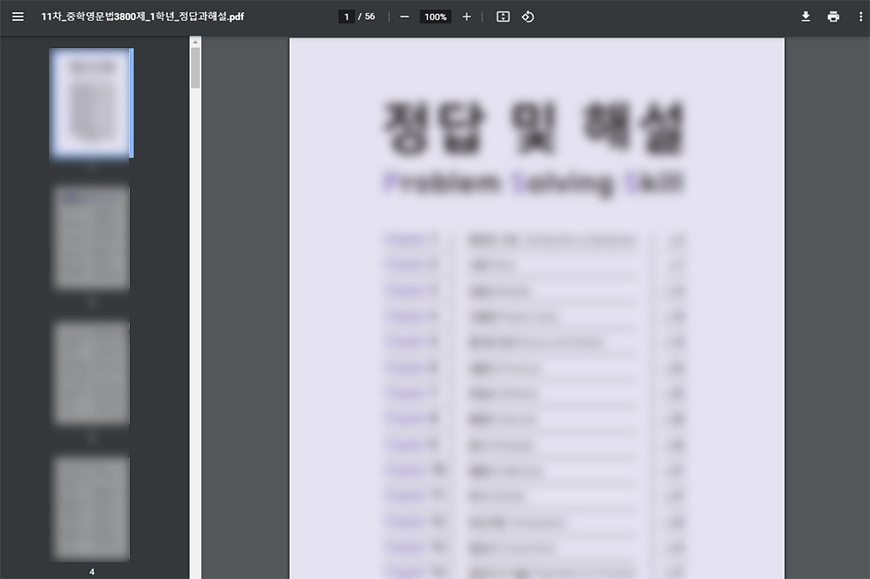Image resolution: width=870 pixels, height=579 pixels.
Task: Print the PDF document
Action: [x=833, y=17]
